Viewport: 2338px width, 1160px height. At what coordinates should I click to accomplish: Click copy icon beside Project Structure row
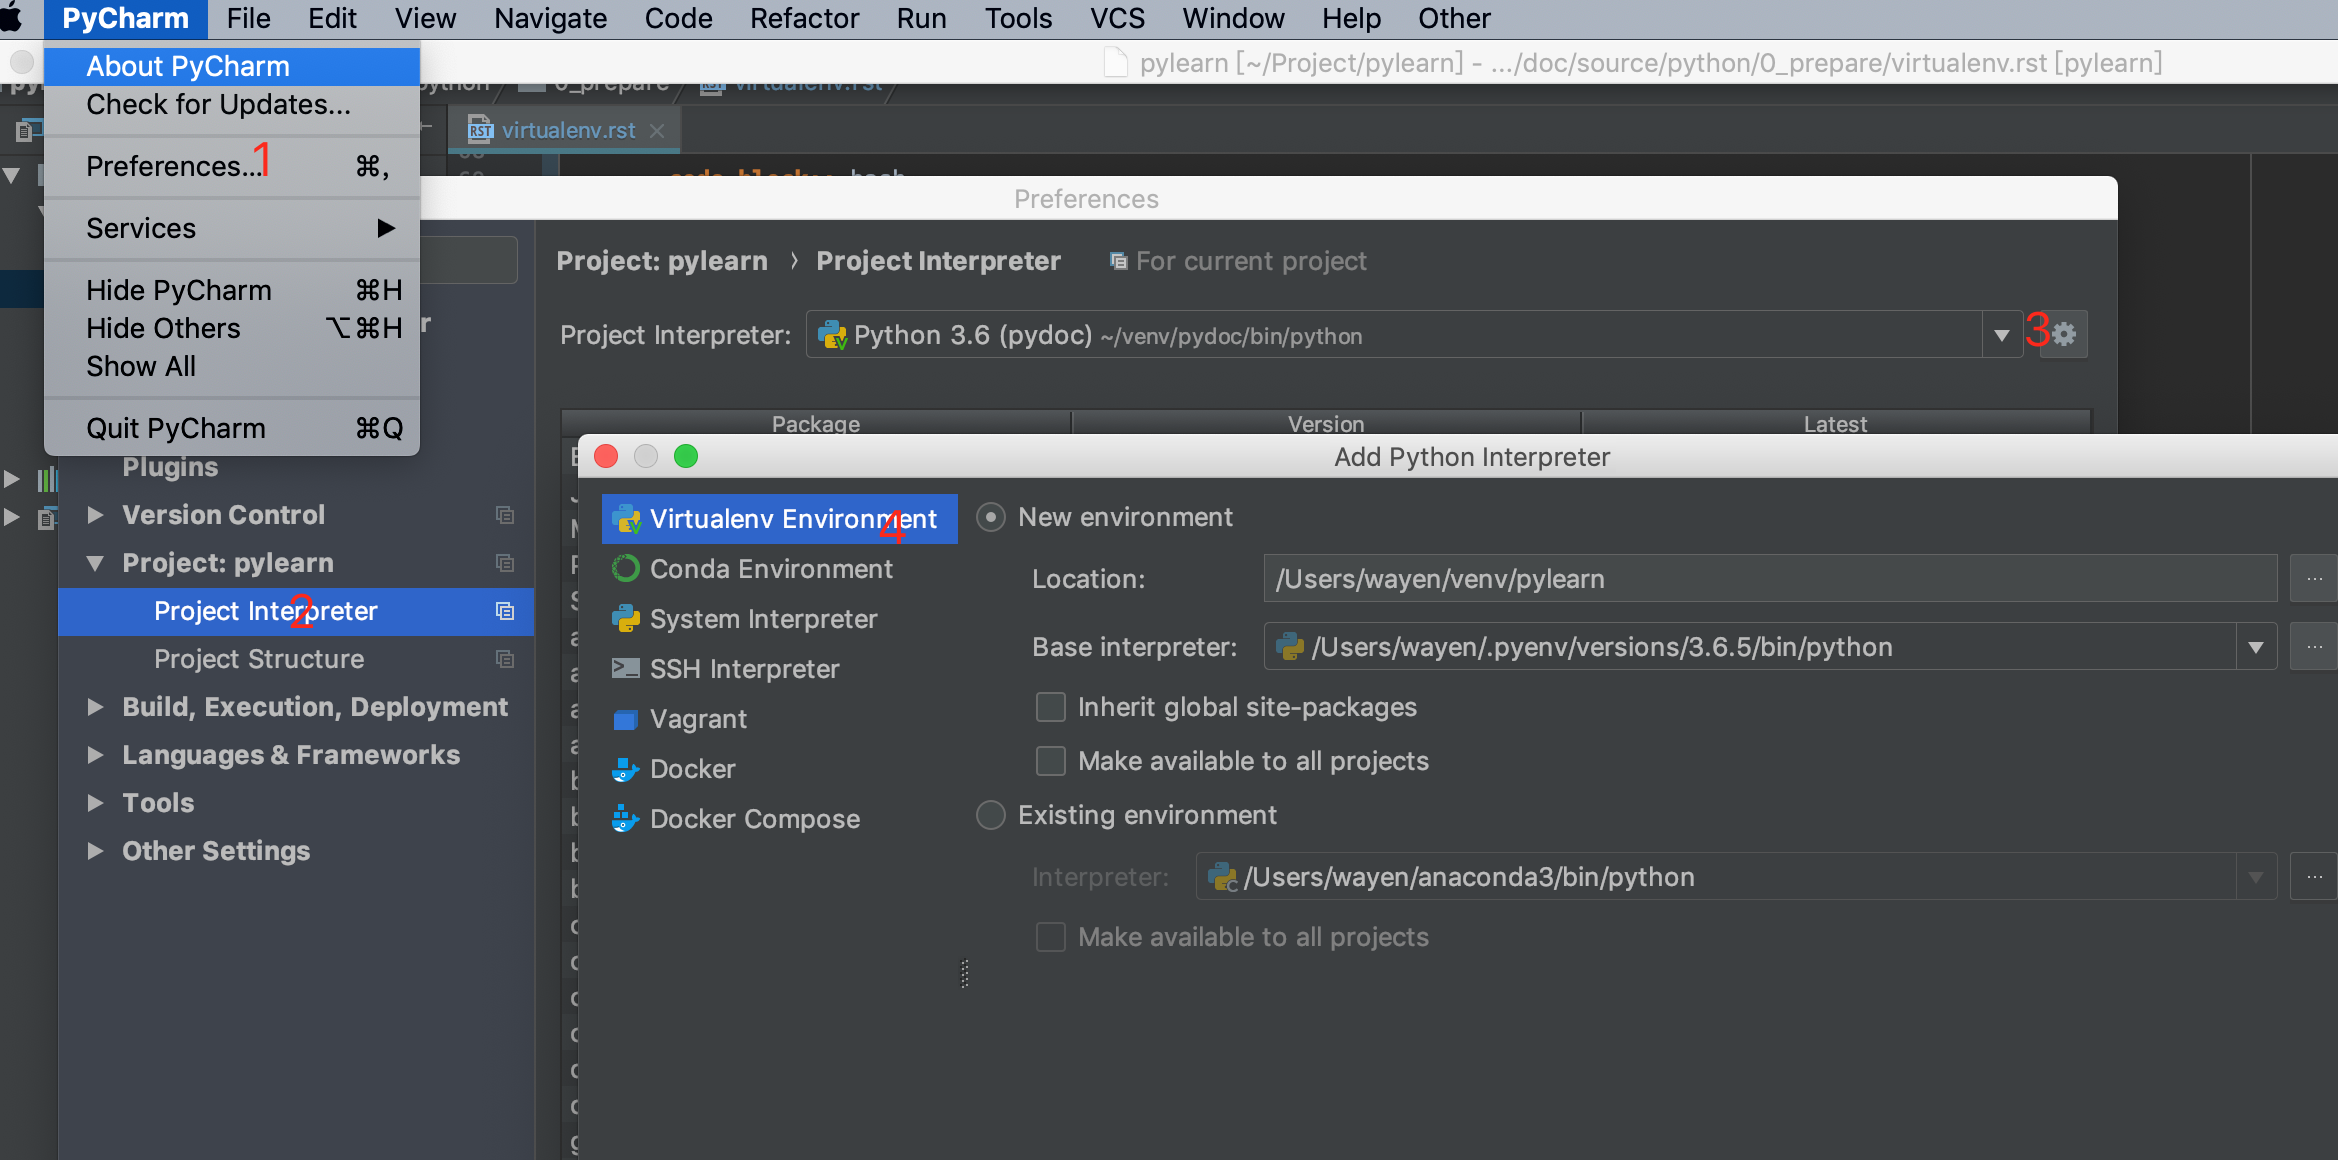coord(505,659)
